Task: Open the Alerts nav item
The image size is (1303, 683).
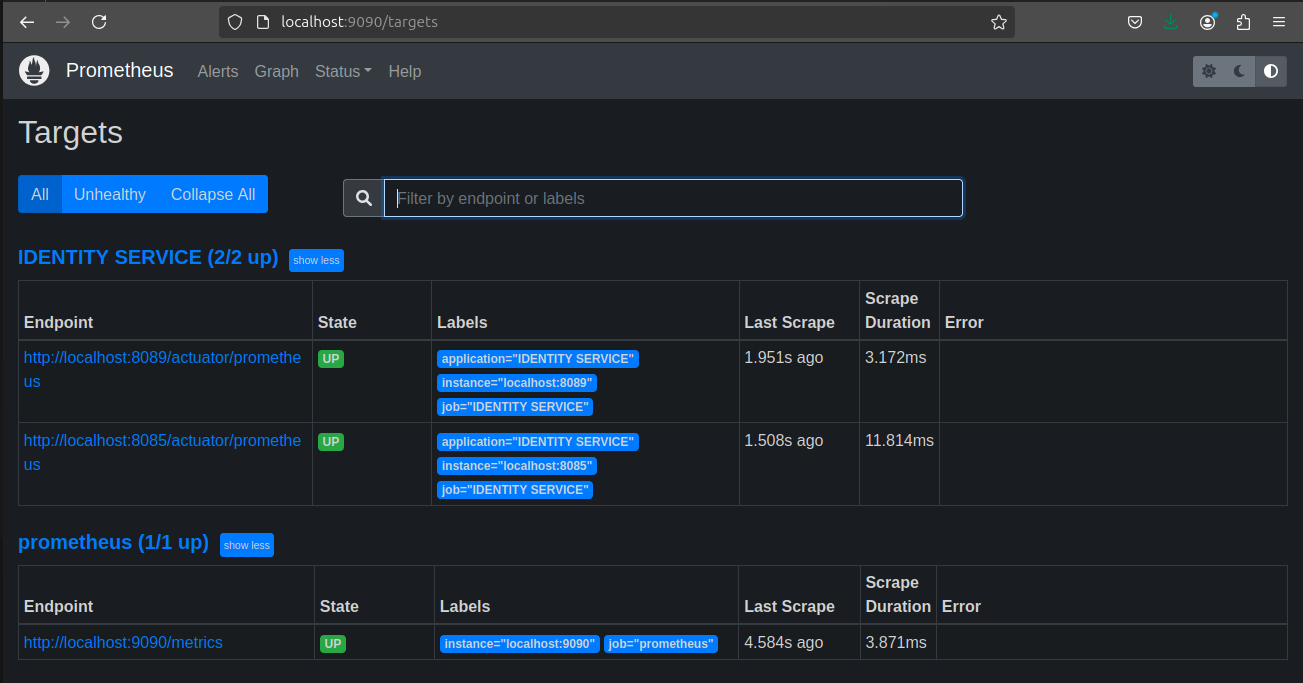Action: coord(218,71)
